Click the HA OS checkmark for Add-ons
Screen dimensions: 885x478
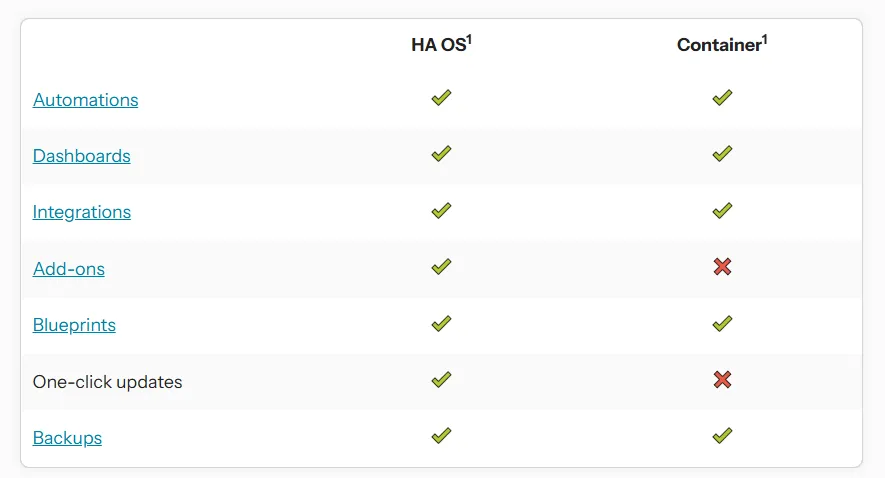[x=441, y=266]
